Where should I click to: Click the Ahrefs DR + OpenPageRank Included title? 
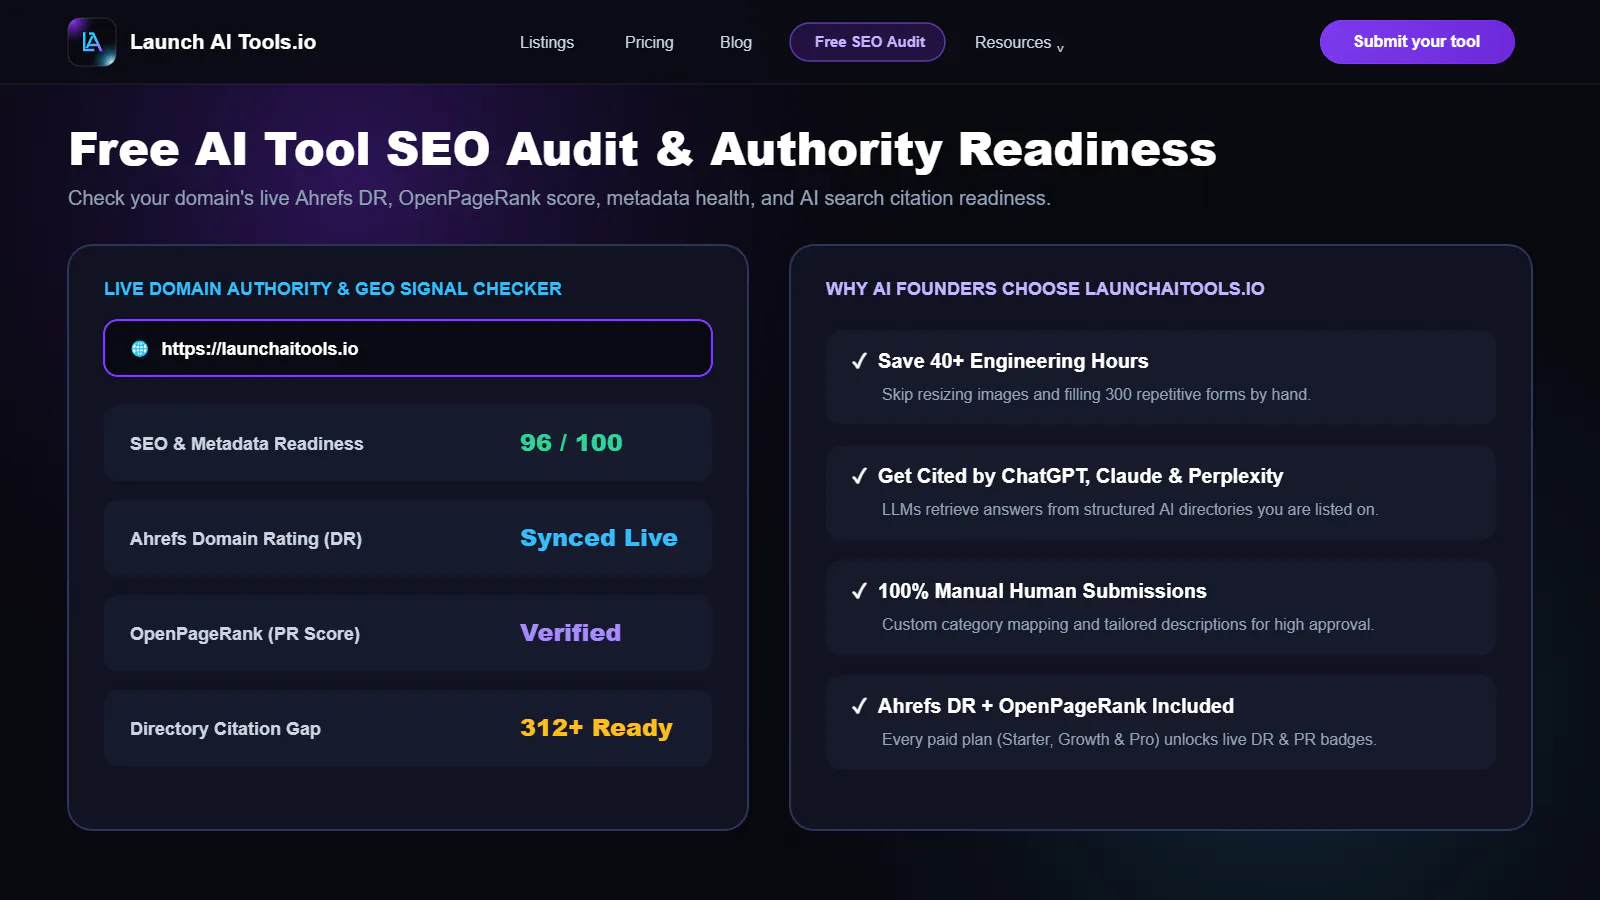pyautogui.click(x=1056, y=706)
